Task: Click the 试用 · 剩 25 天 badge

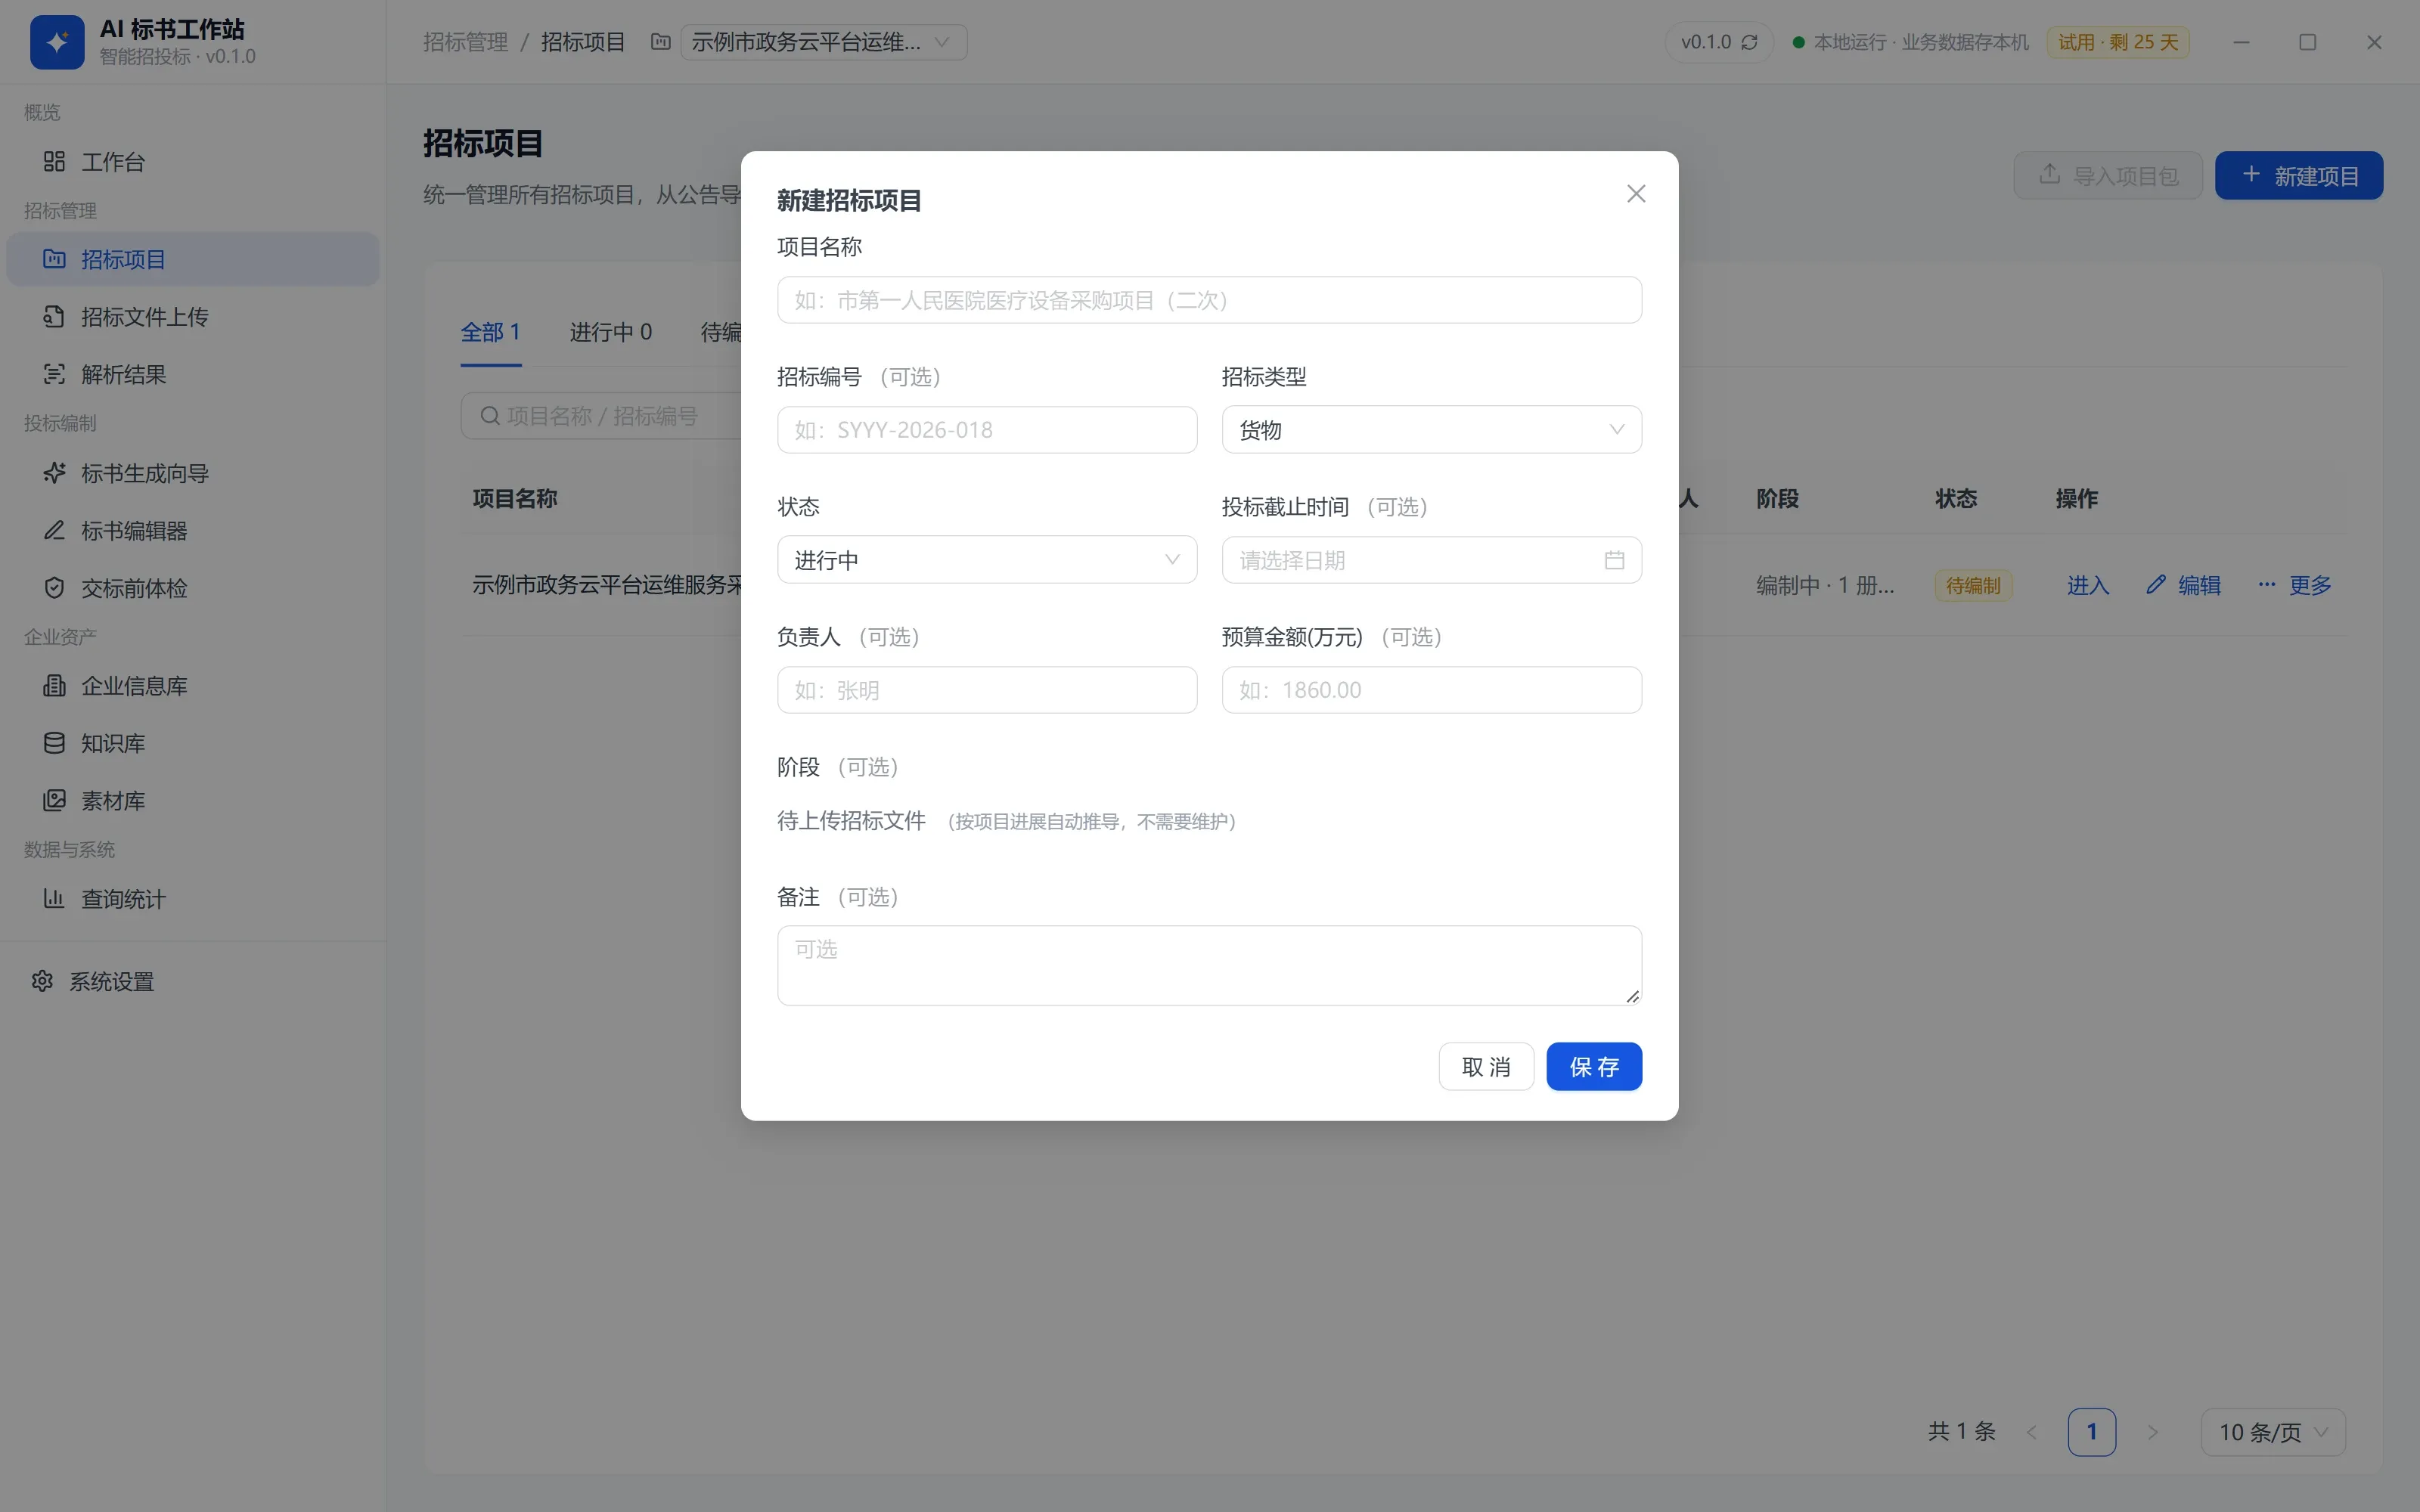Action: tap(2118, 42)
